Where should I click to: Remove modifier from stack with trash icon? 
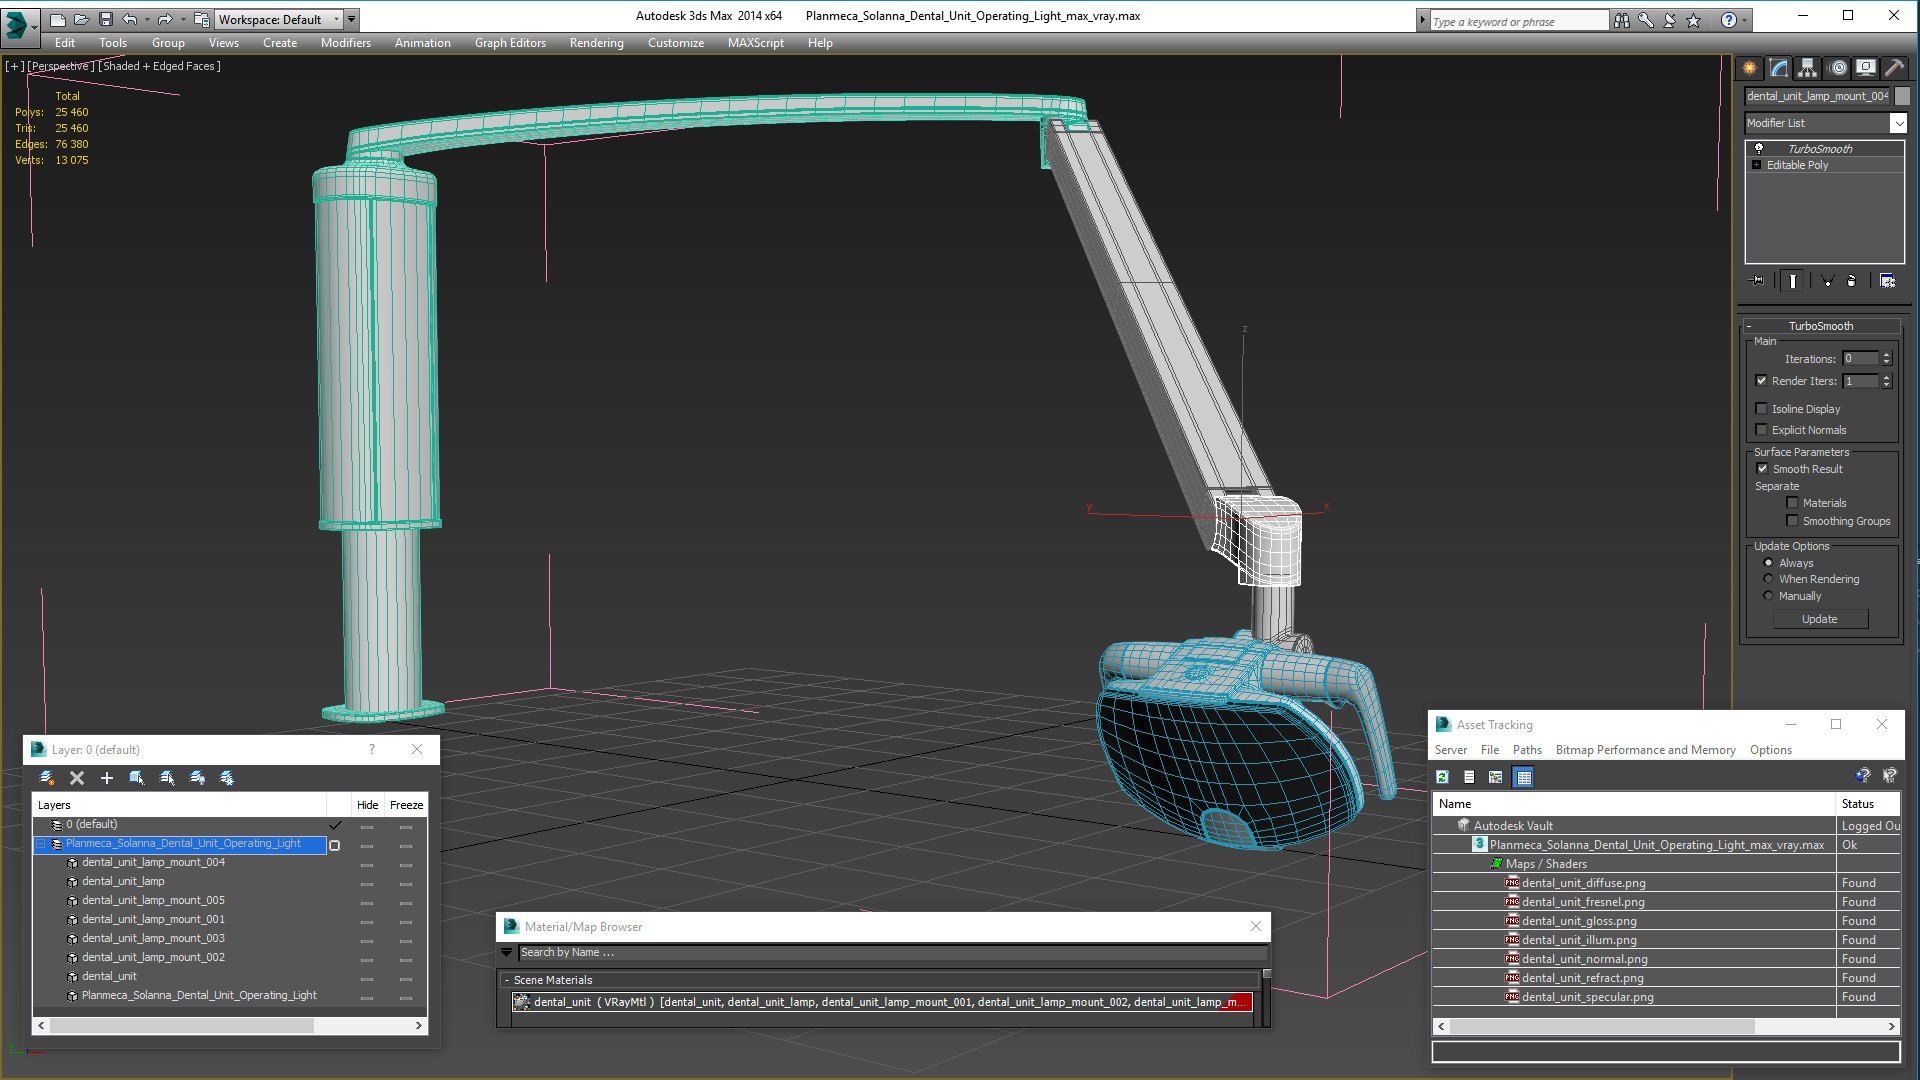[1852, 281]
